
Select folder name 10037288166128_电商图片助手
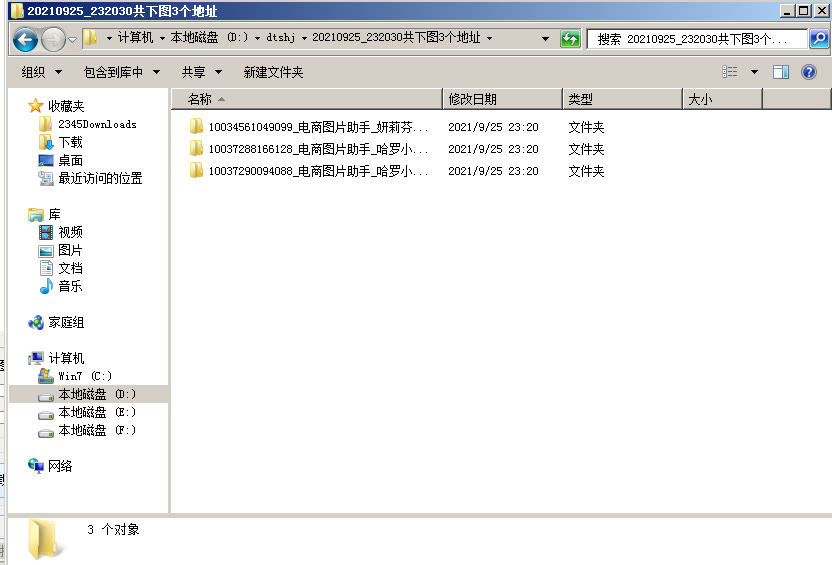tap(318, 149)
